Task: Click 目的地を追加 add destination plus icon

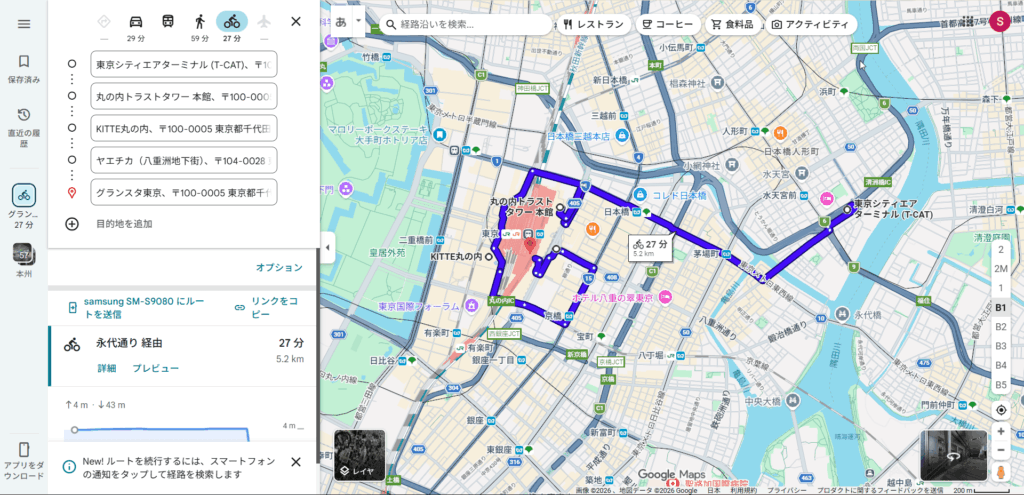Action: tap(72, 223)
